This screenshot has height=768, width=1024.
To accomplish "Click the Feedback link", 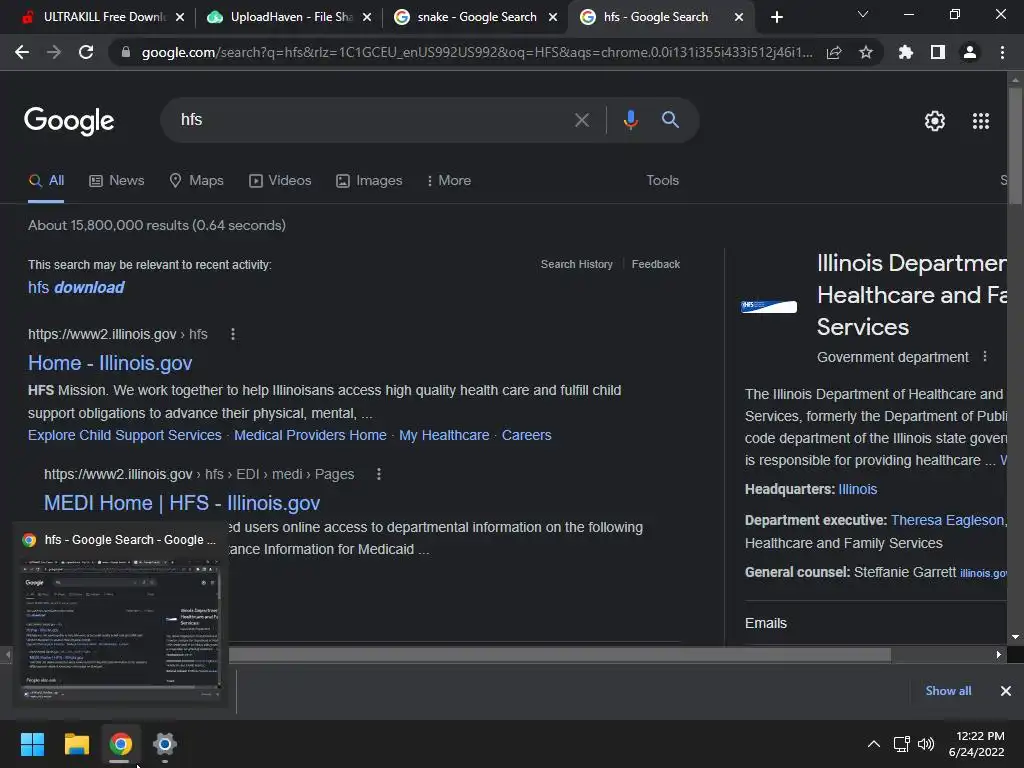I will click(656, 264).
